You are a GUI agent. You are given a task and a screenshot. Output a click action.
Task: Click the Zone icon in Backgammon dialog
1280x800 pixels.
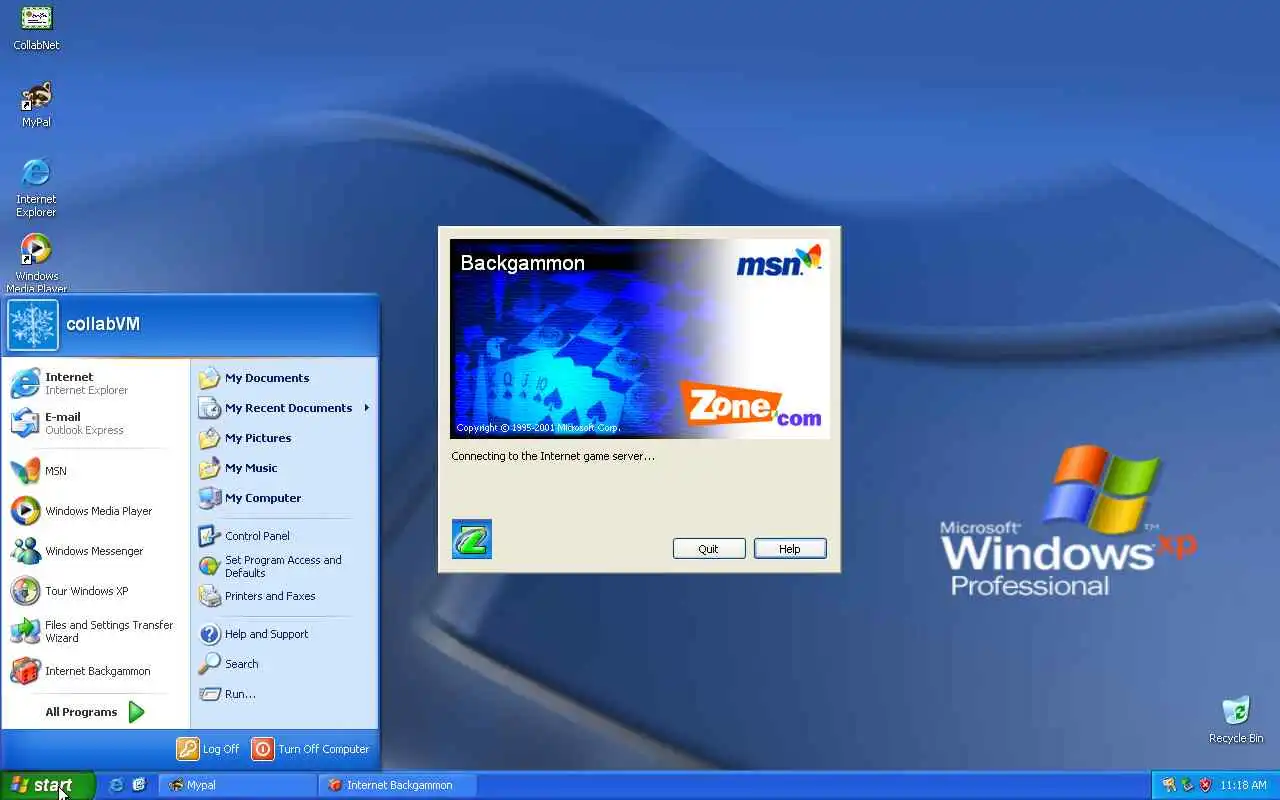point(471,539)
